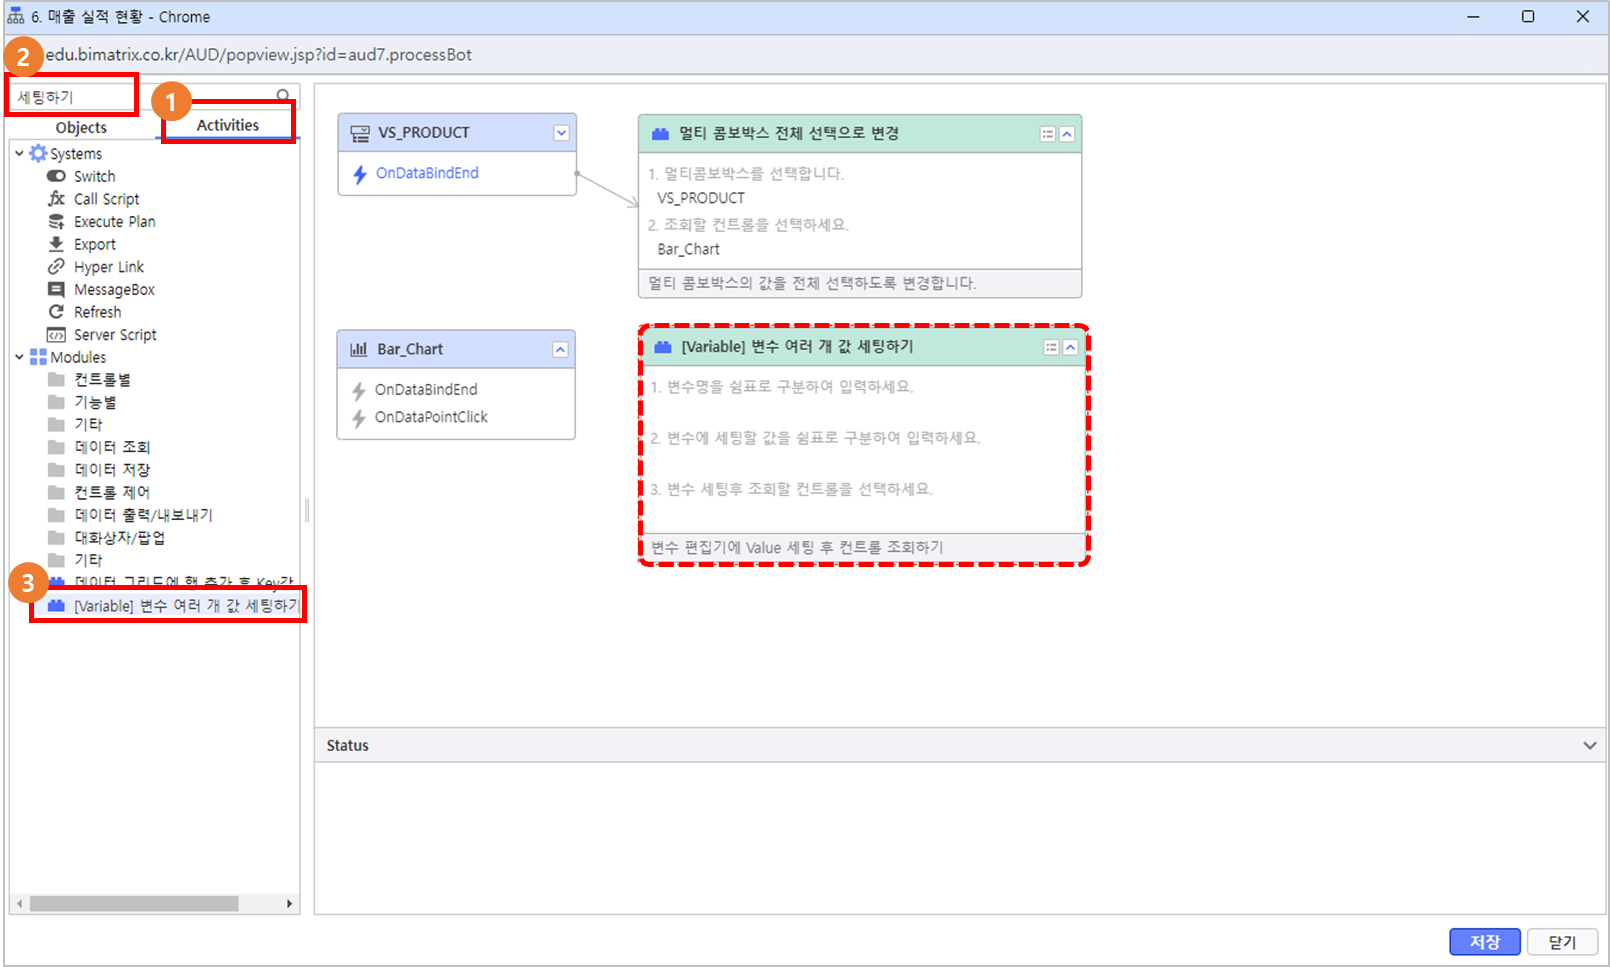Click the Systems gear icon
The width and height of the screenshot is (1610, 967).
click(x=38, y=153)
